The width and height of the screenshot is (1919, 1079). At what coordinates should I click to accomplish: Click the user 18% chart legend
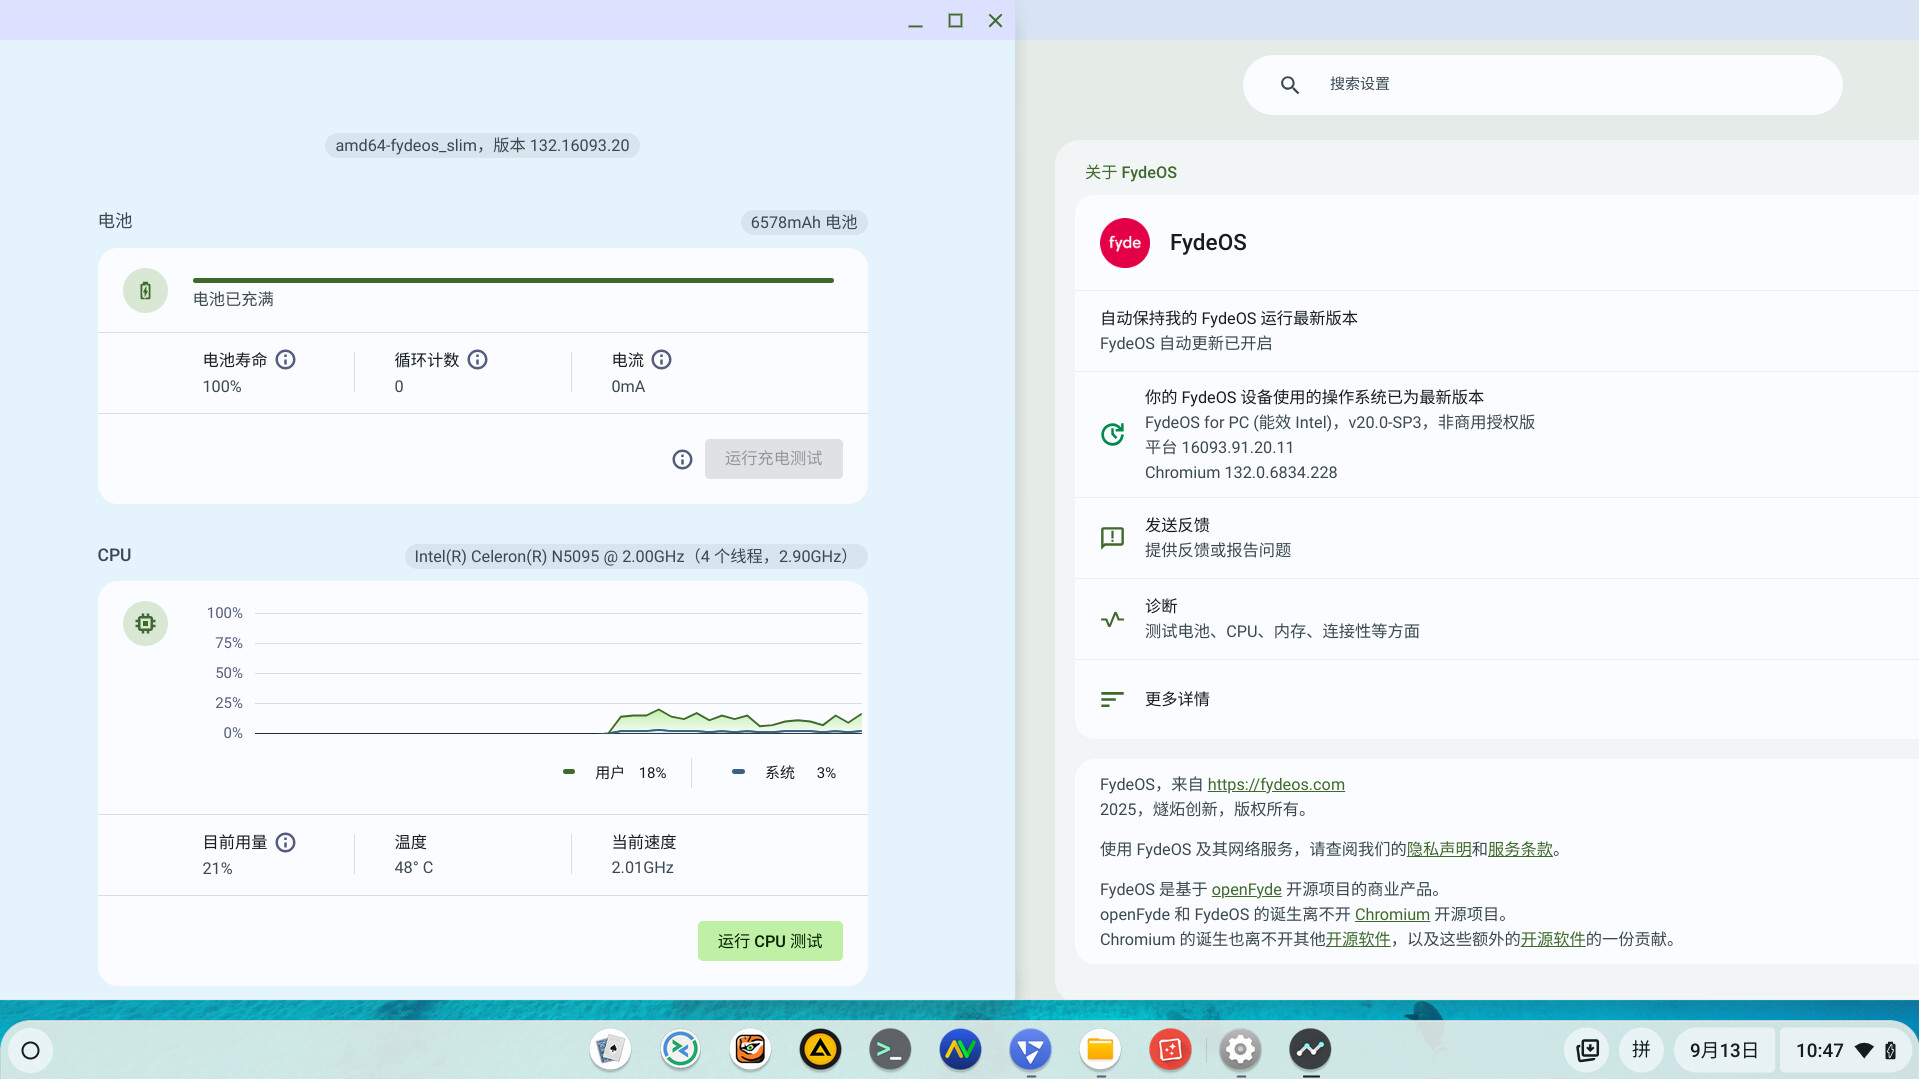[x=615, y=773]
